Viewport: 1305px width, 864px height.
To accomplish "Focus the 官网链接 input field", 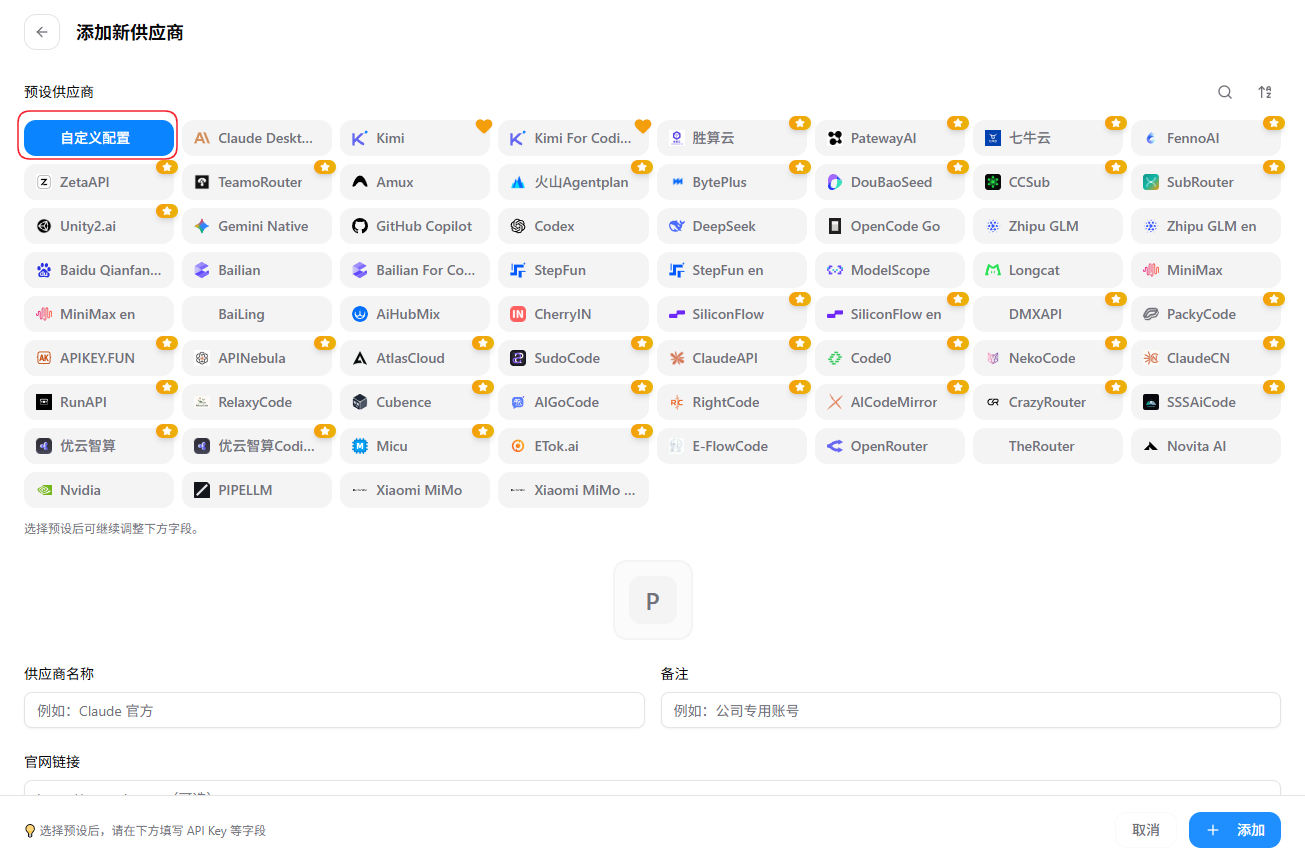I will (x=652, y=788).
